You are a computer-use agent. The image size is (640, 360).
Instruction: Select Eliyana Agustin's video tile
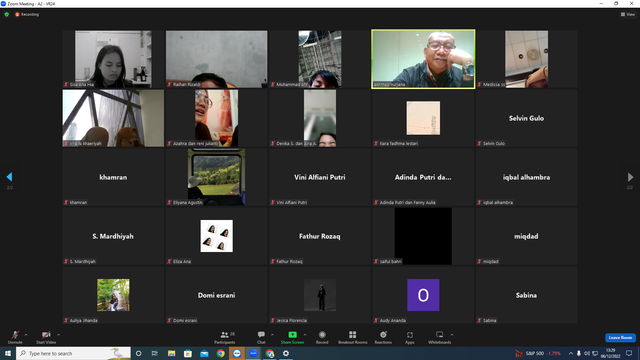pyautogui.click(x=216, y=177)
